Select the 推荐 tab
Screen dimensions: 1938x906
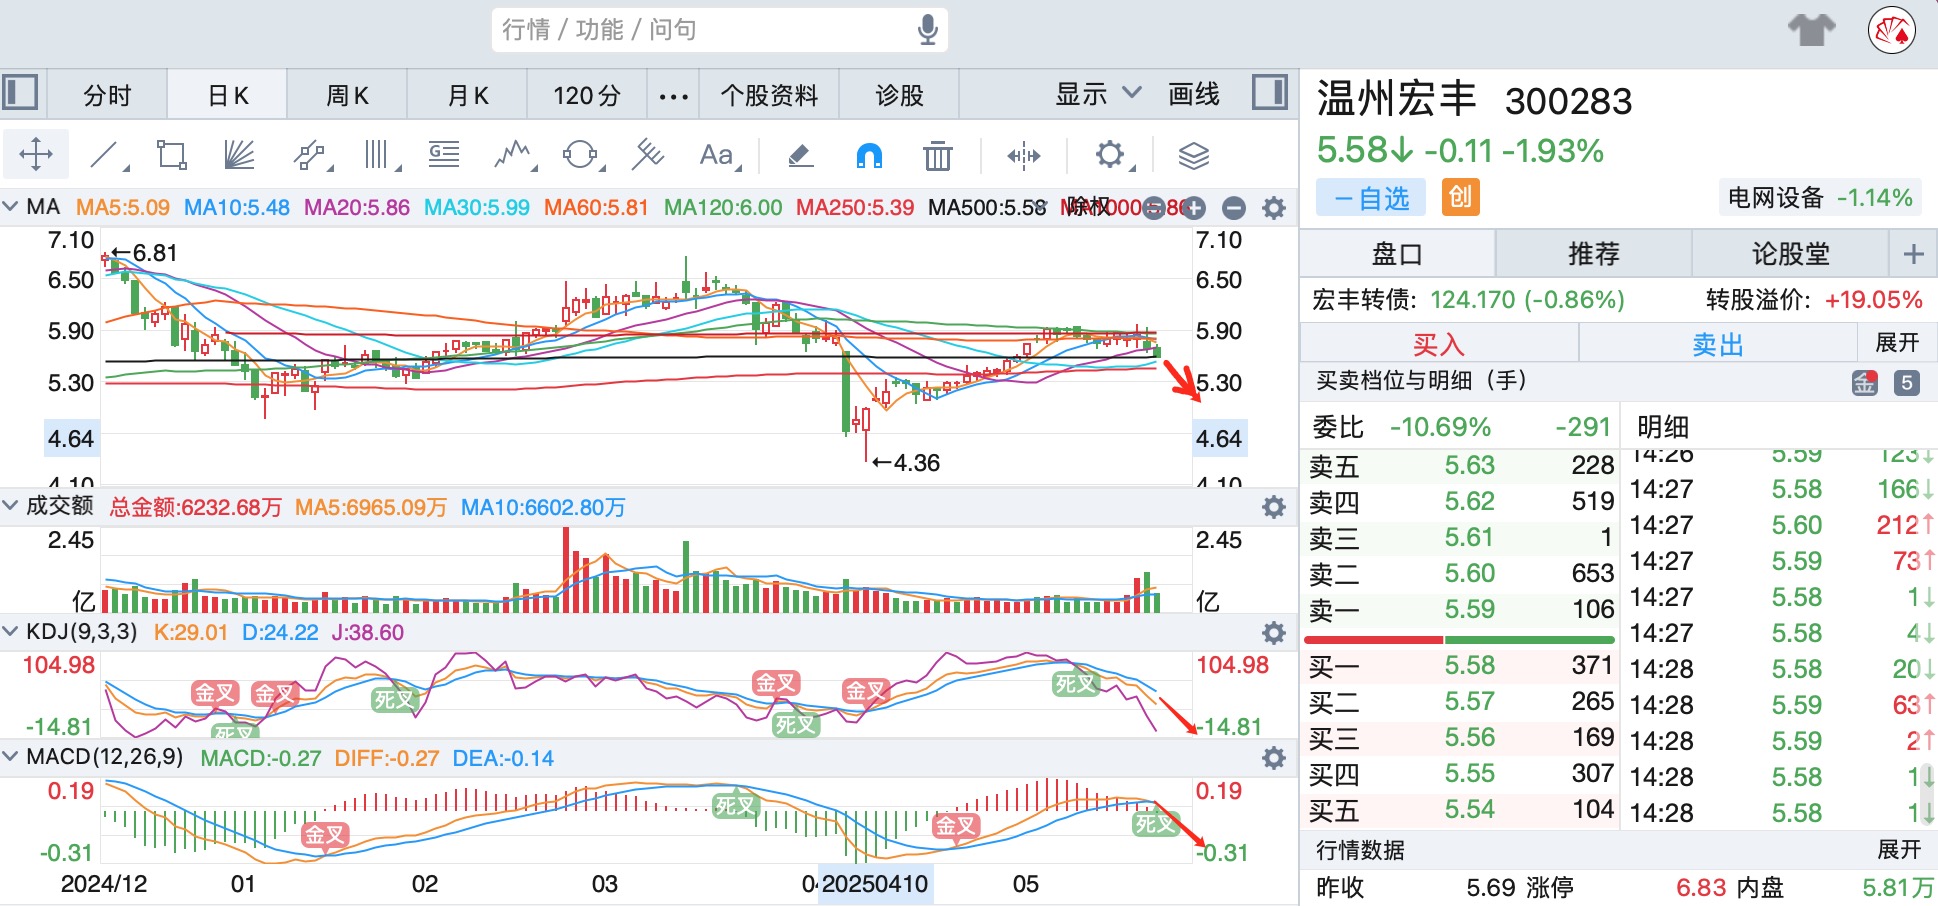point(1593,254)
